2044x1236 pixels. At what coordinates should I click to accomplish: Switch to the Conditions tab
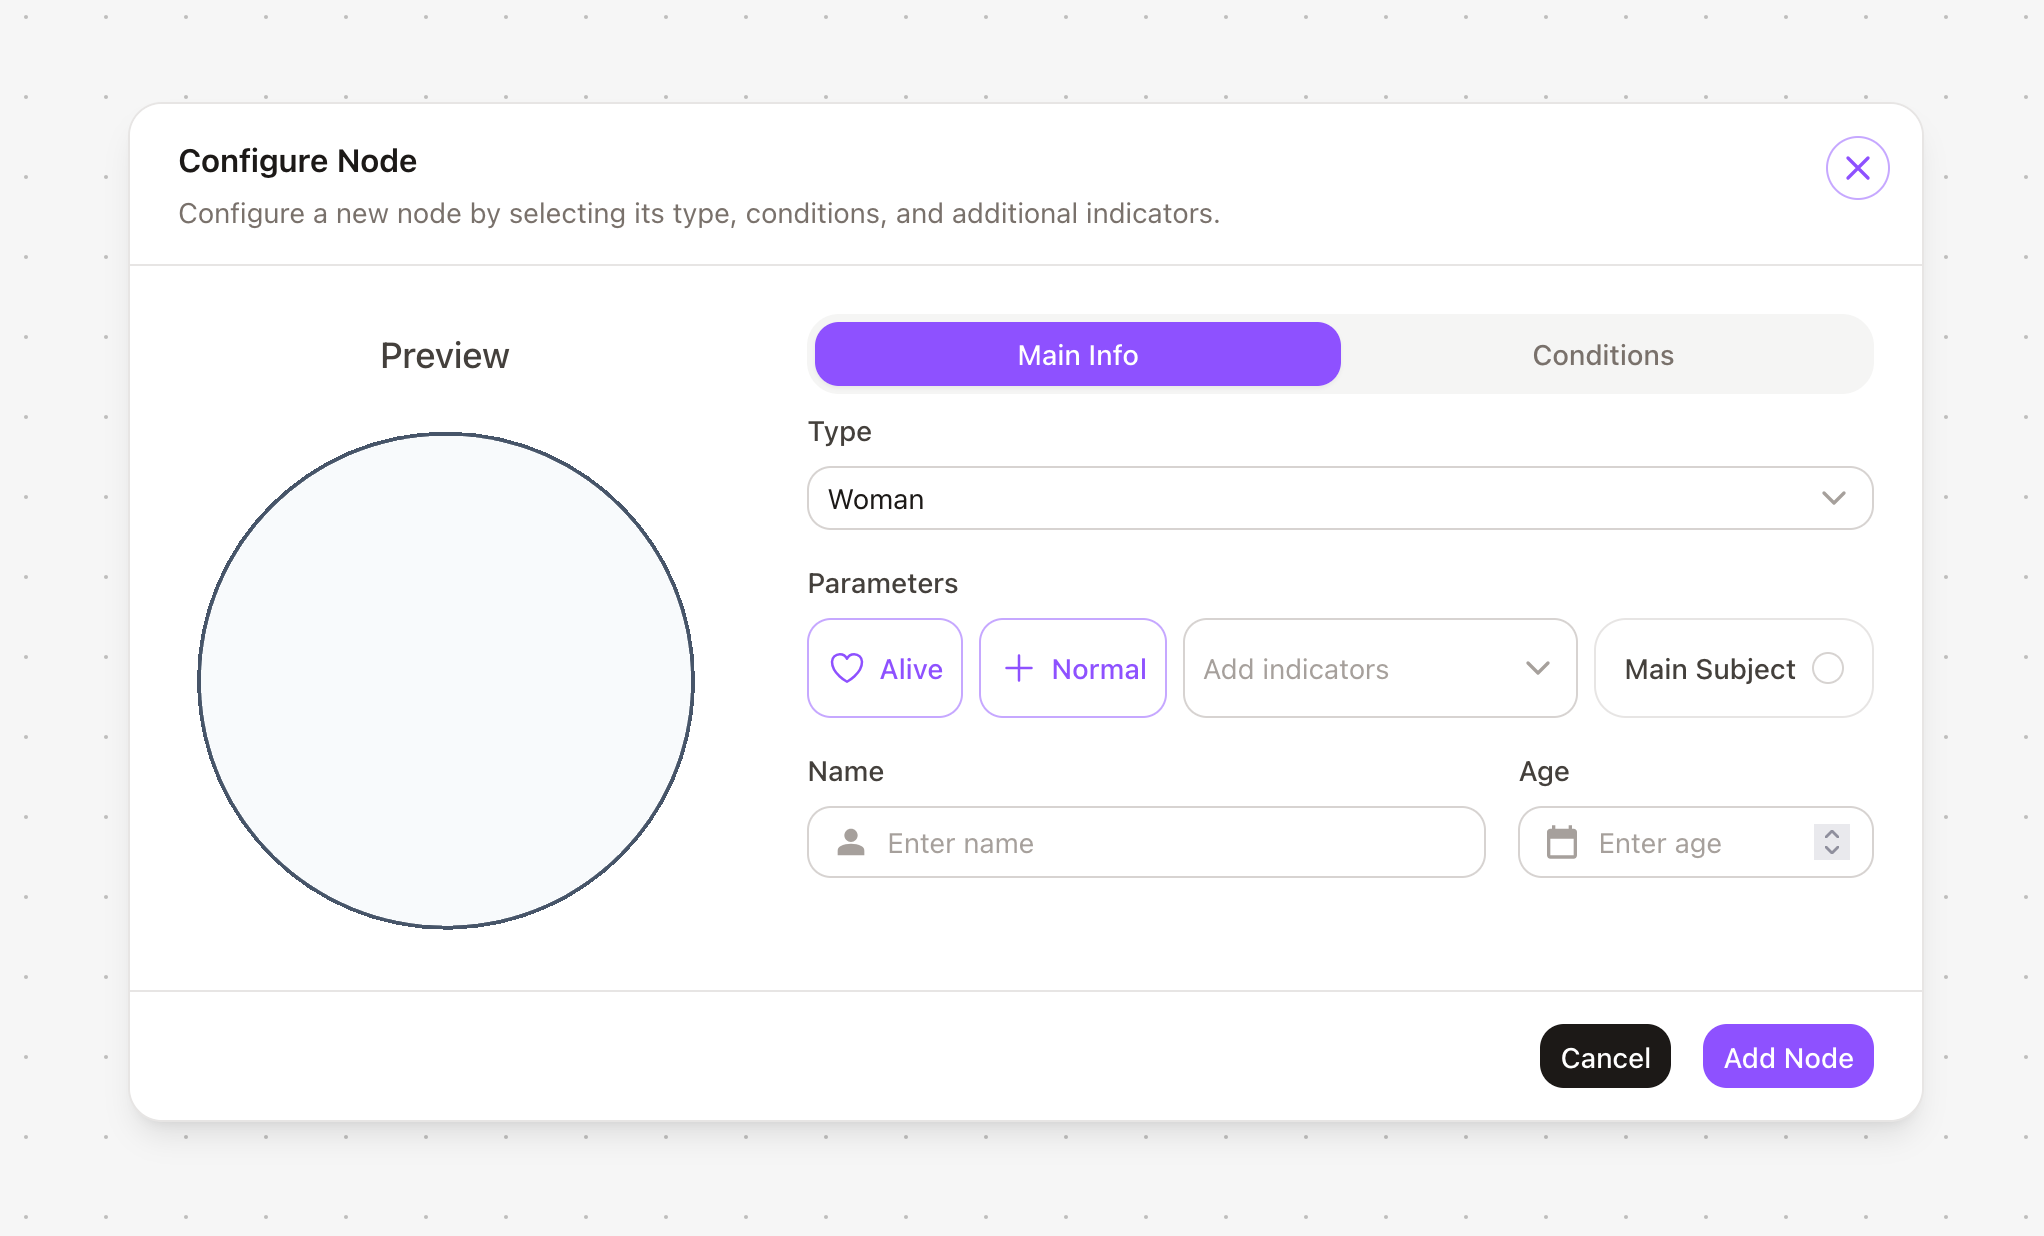pos(1602,355)
